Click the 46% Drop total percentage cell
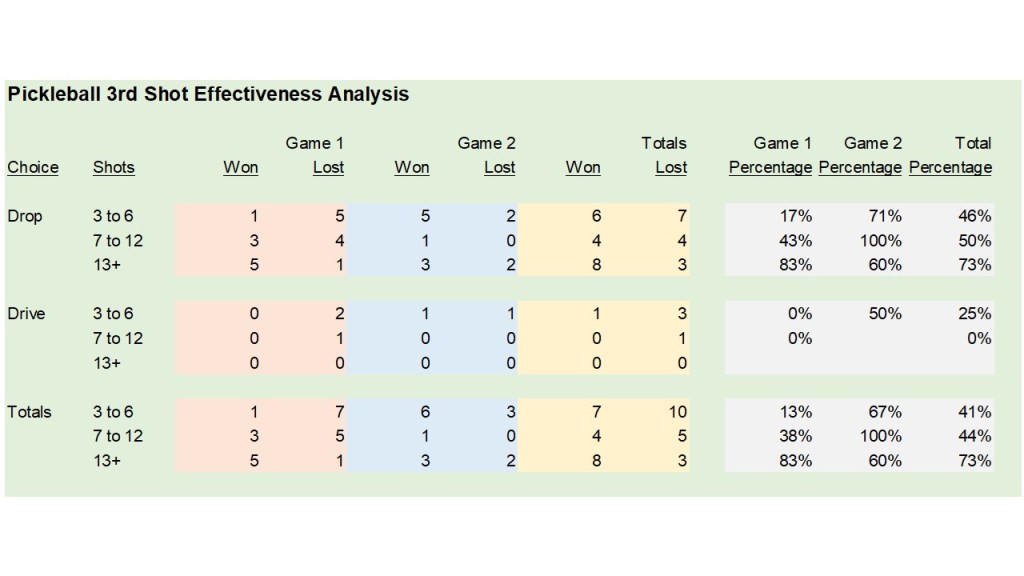The width and height of the screenshot is (1024, 576). (975, 216)
